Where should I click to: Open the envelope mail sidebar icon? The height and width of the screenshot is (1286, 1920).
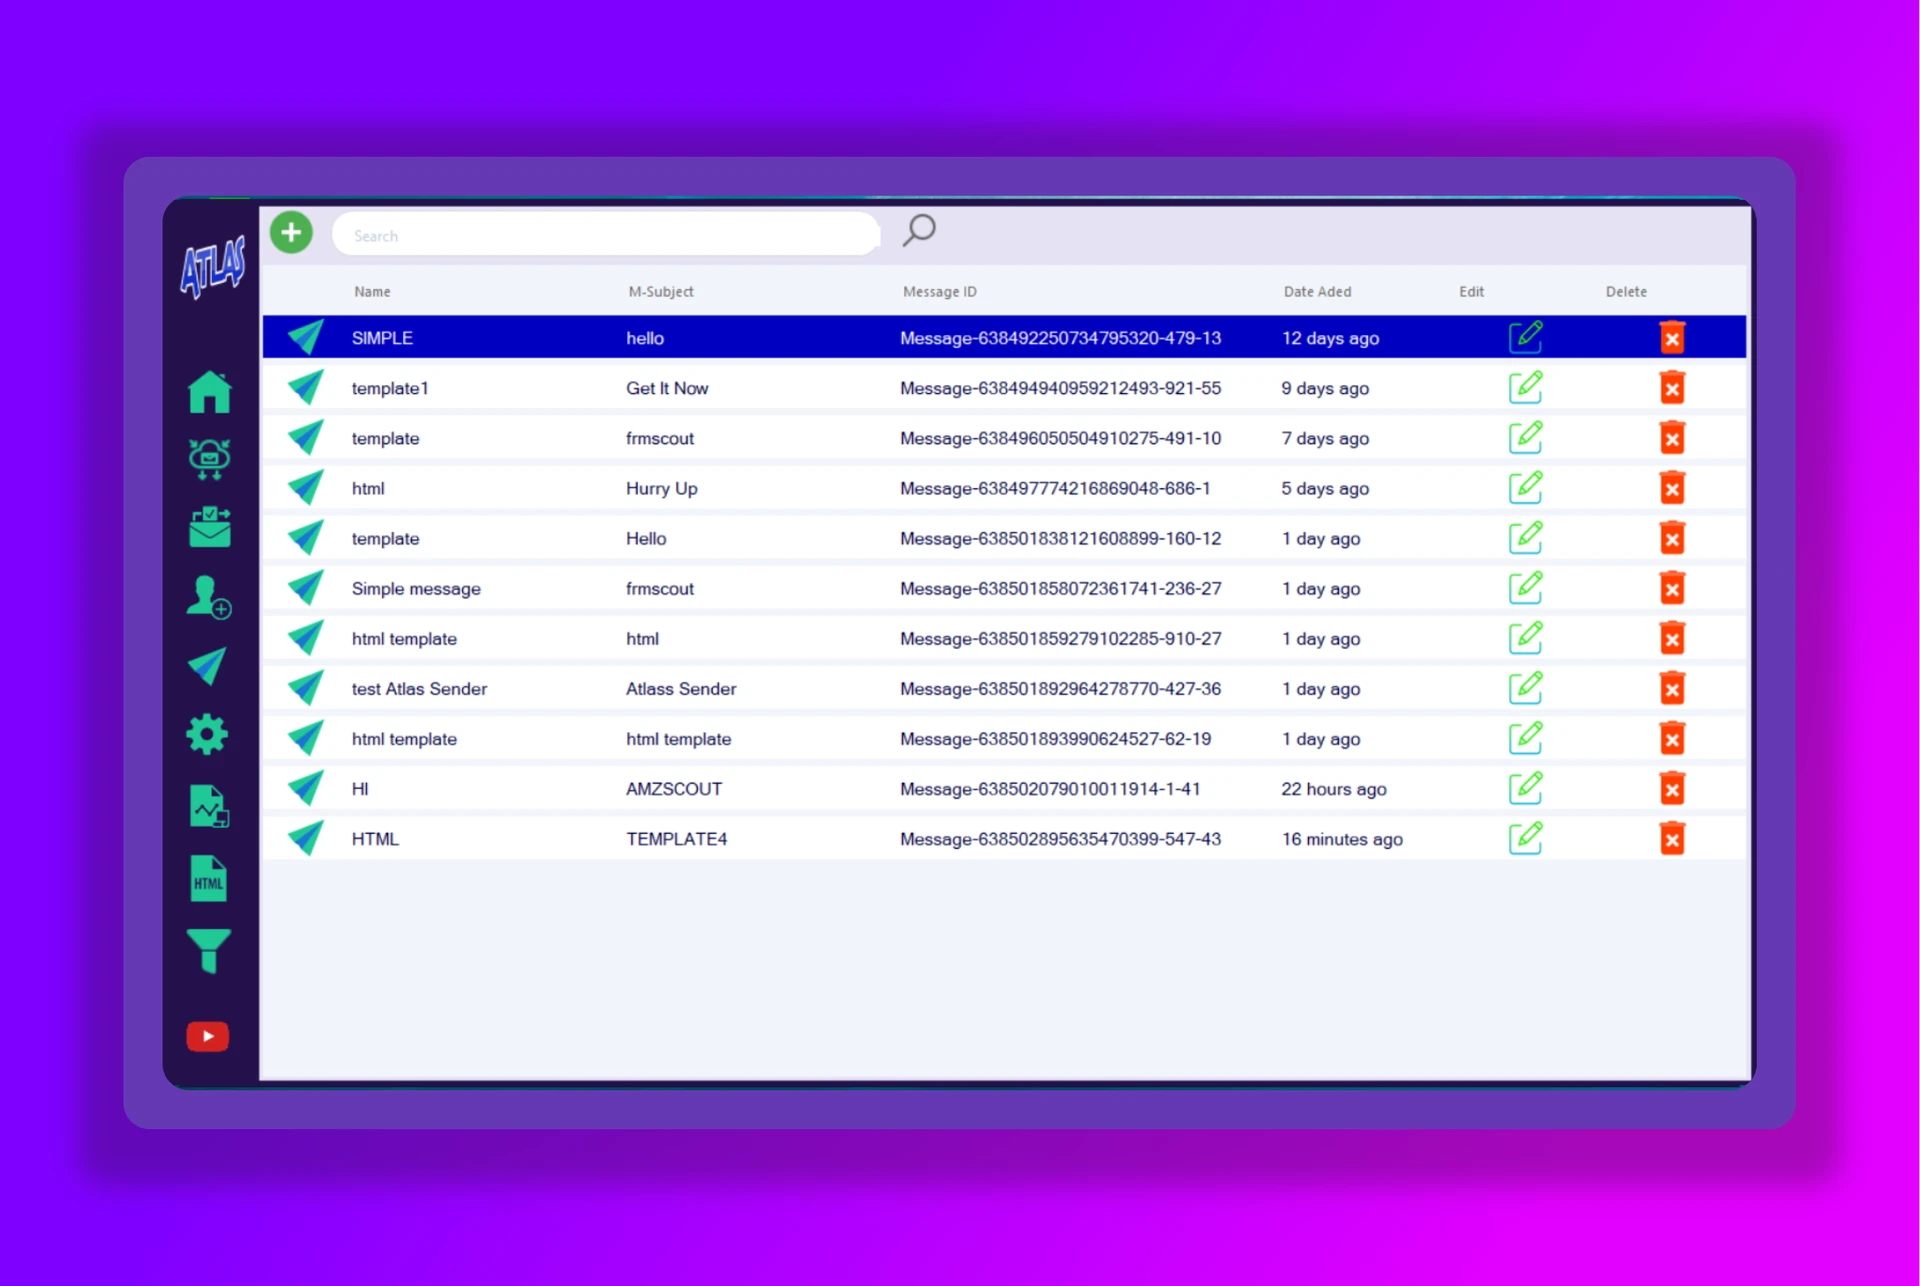click(209, 527)
